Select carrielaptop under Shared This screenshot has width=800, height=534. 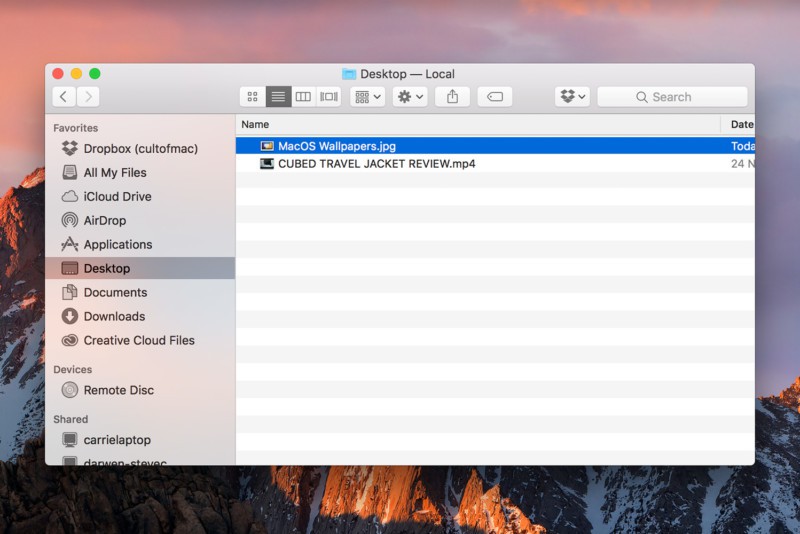point(140,440)
